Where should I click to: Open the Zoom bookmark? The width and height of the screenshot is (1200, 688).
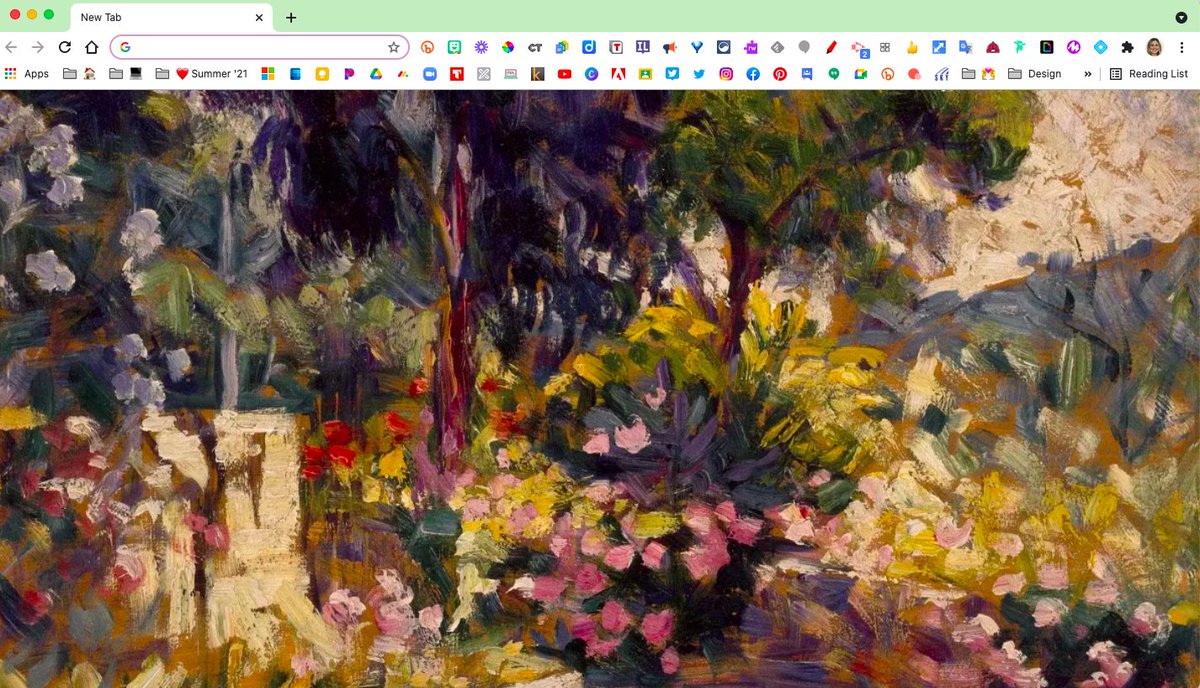(430, 74)
